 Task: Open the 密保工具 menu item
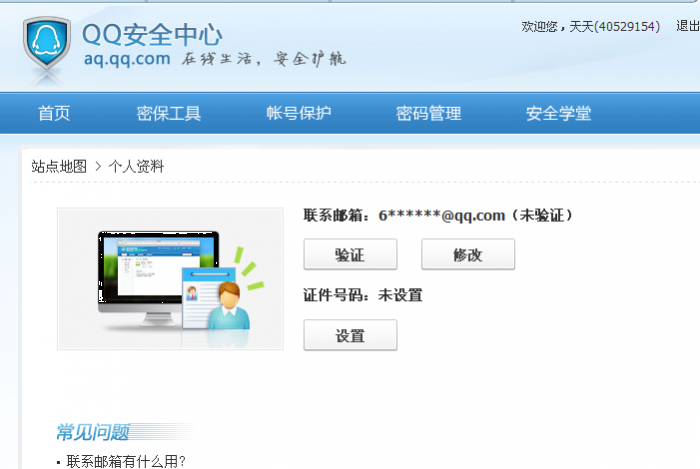click(x=169, y=113)
